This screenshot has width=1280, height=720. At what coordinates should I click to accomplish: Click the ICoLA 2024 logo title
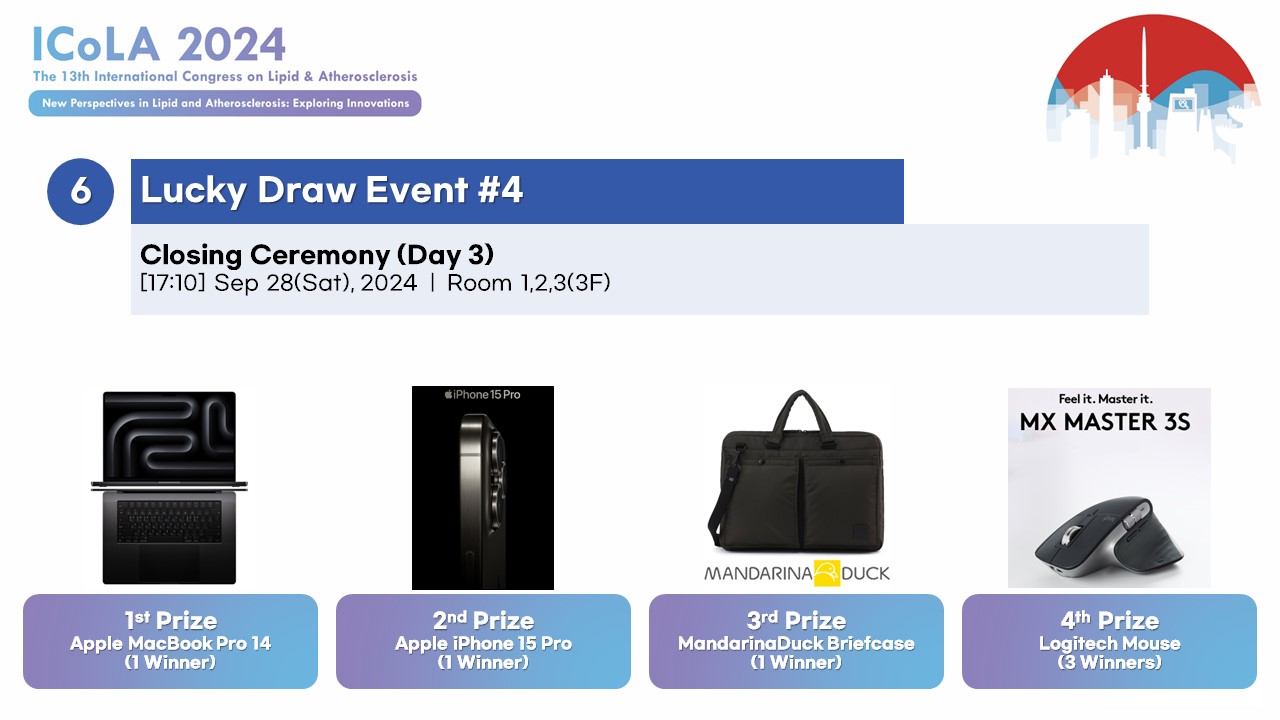pyautogui.click(x=159, y=43)
